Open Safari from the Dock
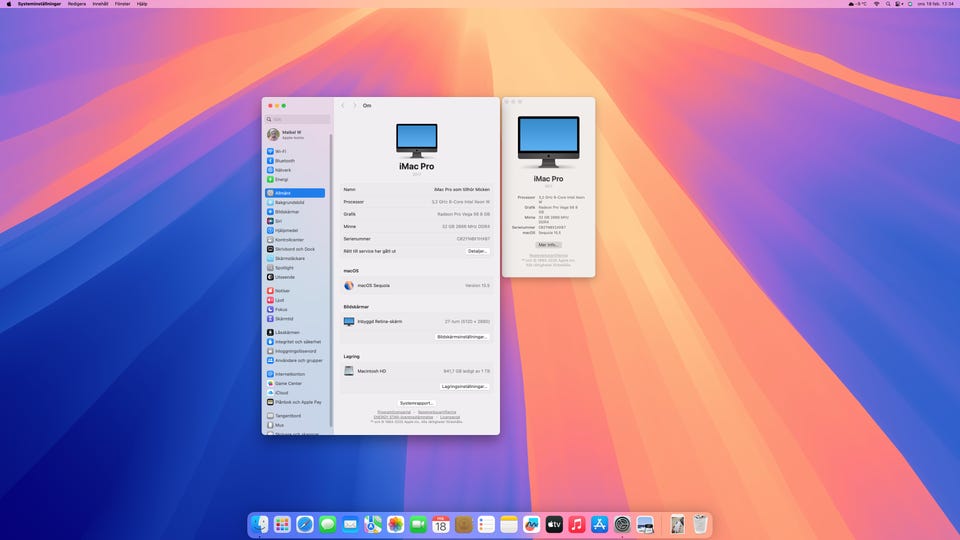Screen dimensions: 960x540 [x=305, y=524]
